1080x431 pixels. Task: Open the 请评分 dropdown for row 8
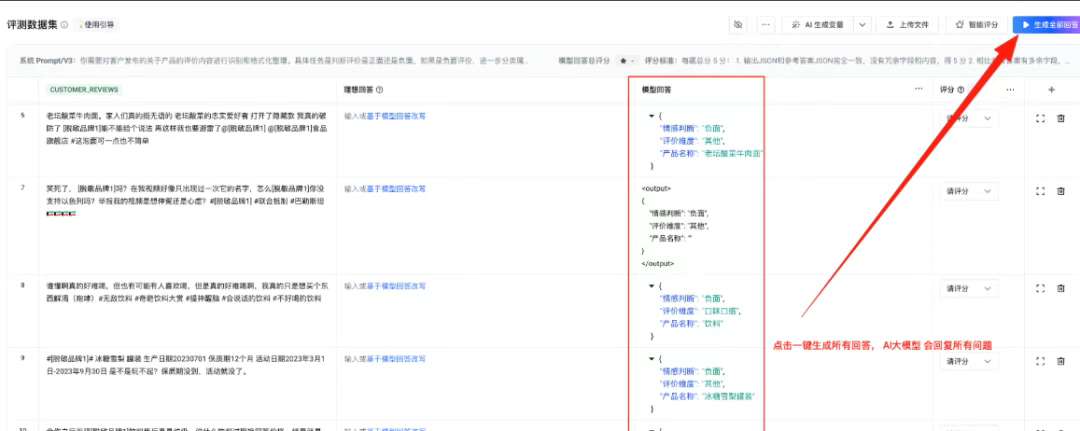(x=970, y=288)
